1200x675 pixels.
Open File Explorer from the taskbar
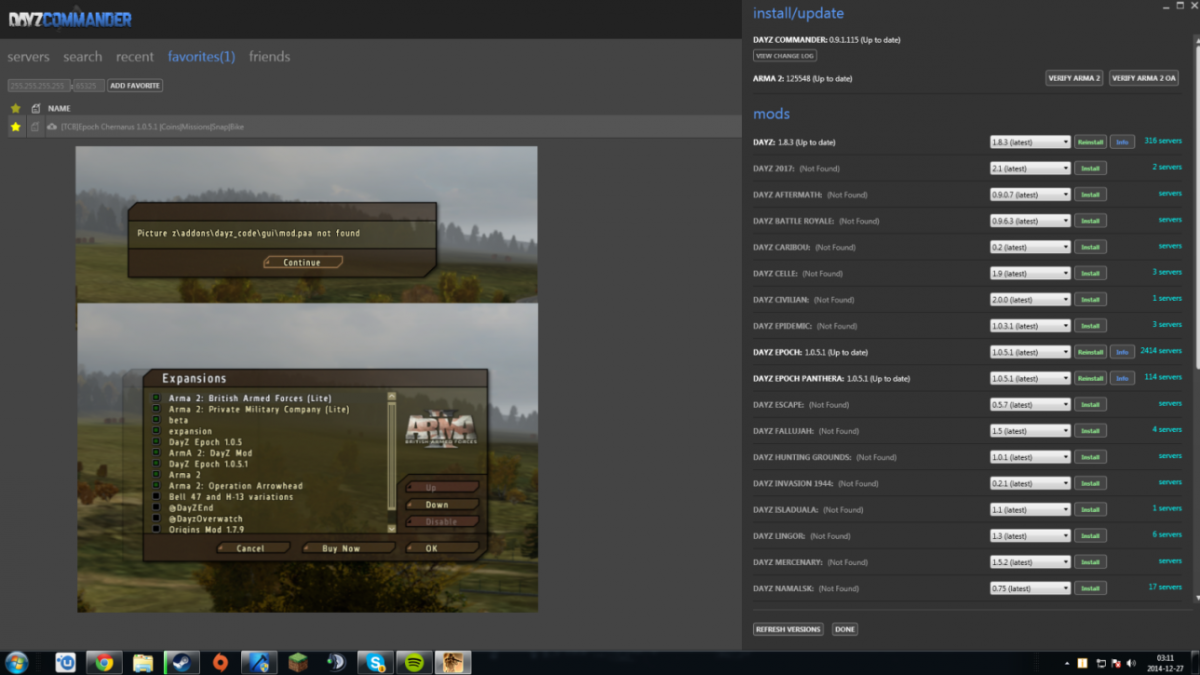143,663
